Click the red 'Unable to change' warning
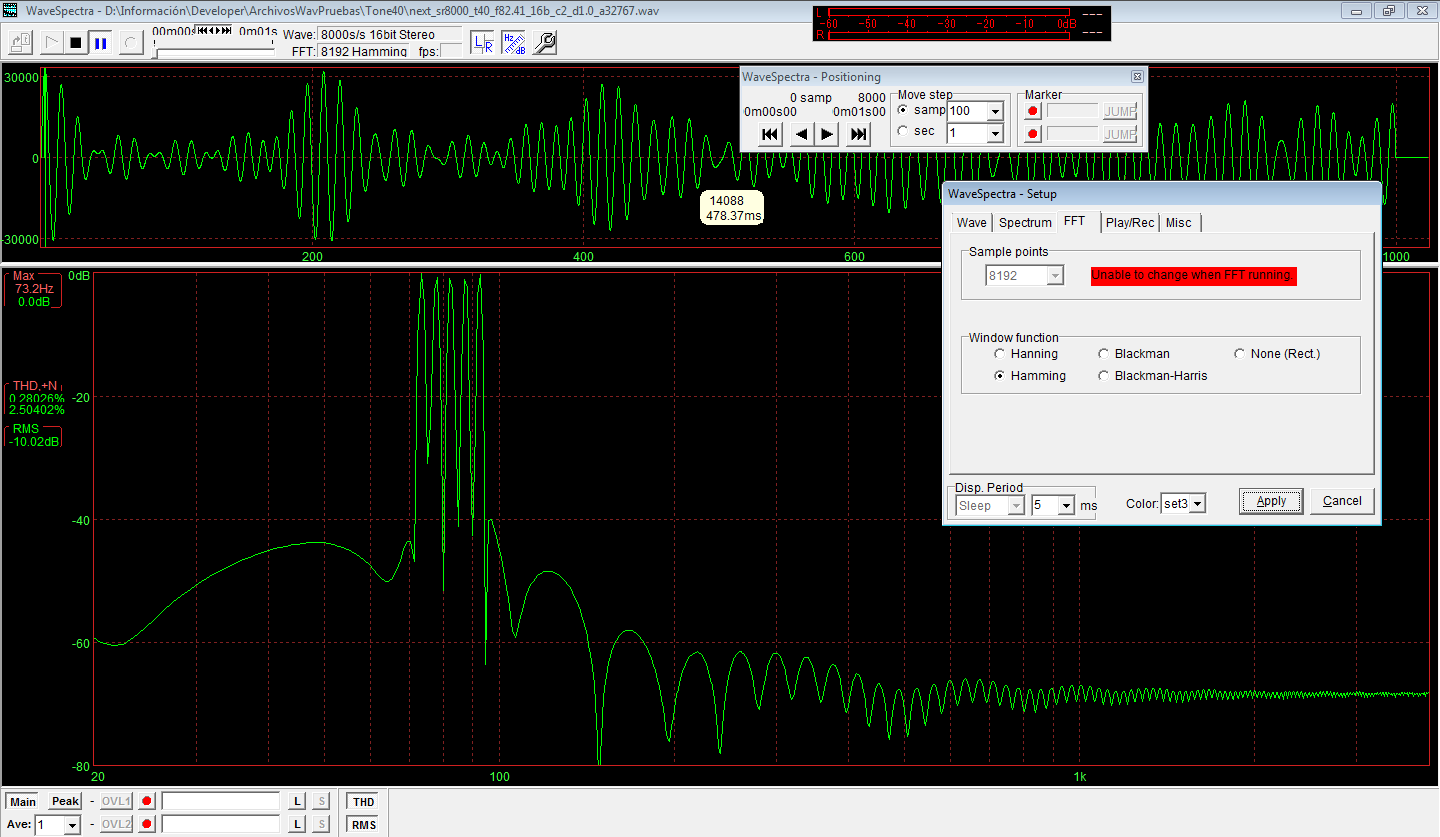Image resolution: width=1440 pixels, height=837 pixels. click(x=1194, y=276)
